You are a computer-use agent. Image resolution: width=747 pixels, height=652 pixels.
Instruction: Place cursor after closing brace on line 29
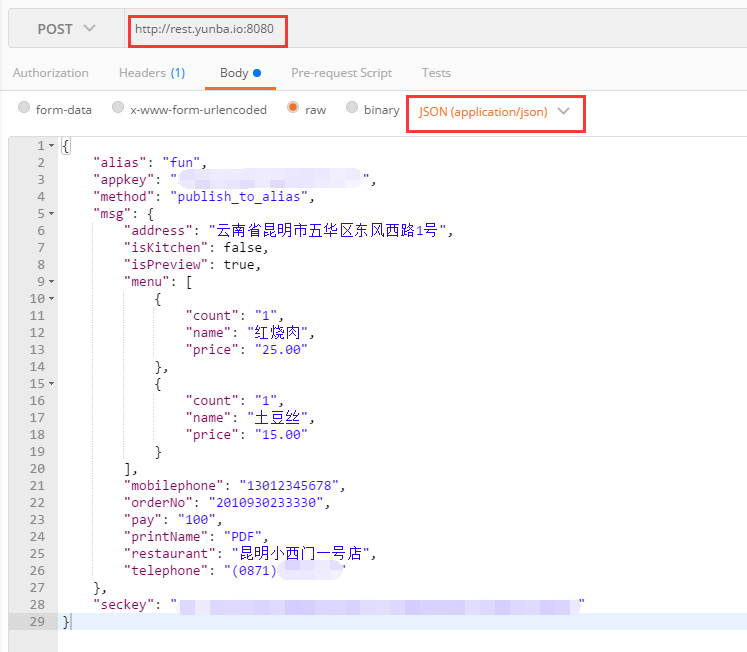(x=71, y=622)
